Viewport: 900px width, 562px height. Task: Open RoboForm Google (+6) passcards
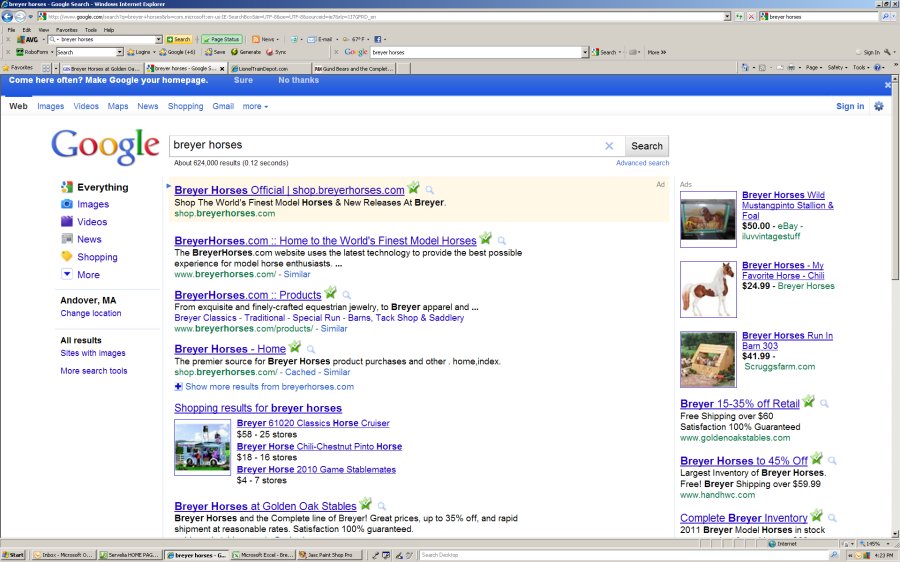pos(178,52)
